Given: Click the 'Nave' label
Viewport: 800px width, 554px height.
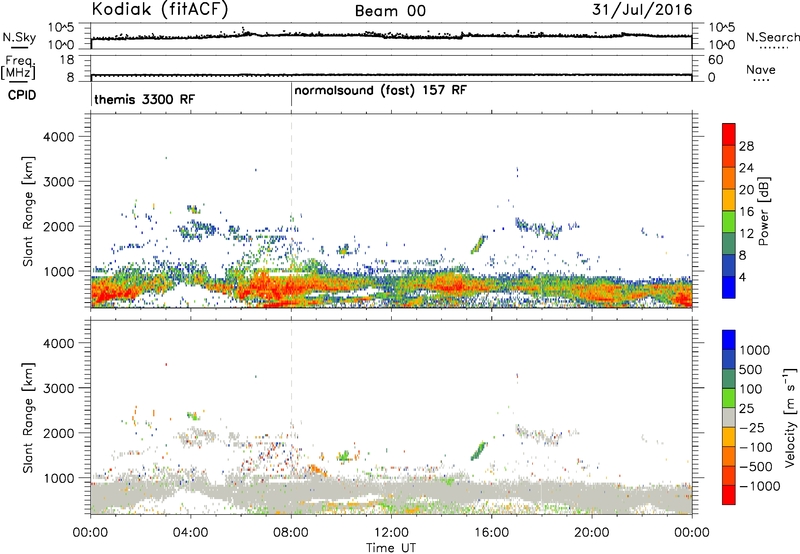Looking at the screenshot, I should 760,70.
